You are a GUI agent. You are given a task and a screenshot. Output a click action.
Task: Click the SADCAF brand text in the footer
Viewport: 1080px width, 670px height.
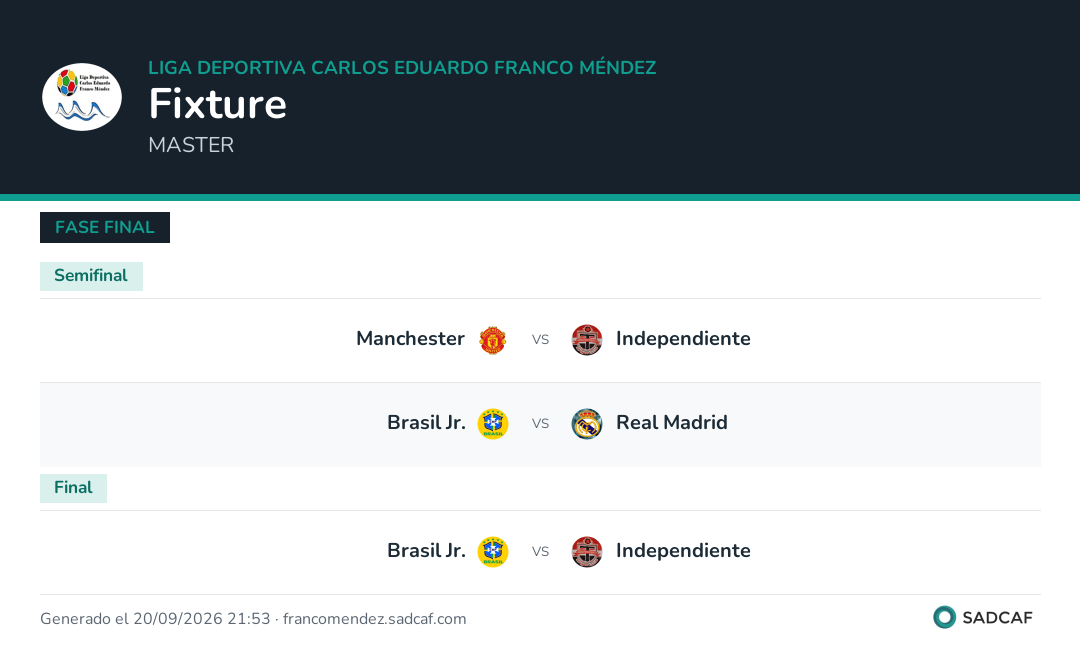pyautogui.click(x=997, y=618)
